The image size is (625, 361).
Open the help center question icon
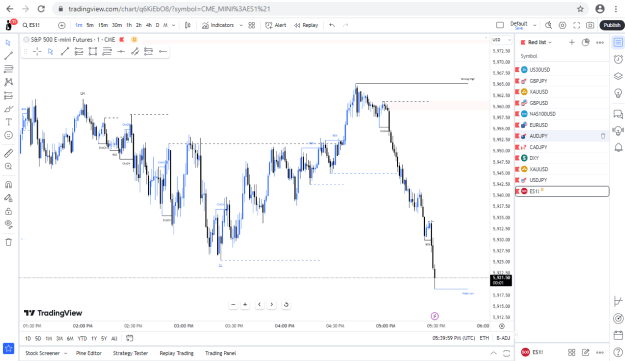pos(618,352)
